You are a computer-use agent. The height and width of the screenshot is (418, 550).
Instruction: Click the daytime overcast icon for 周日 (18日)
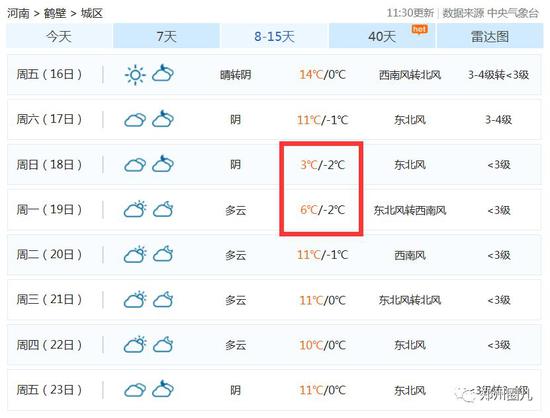point(135,165)
